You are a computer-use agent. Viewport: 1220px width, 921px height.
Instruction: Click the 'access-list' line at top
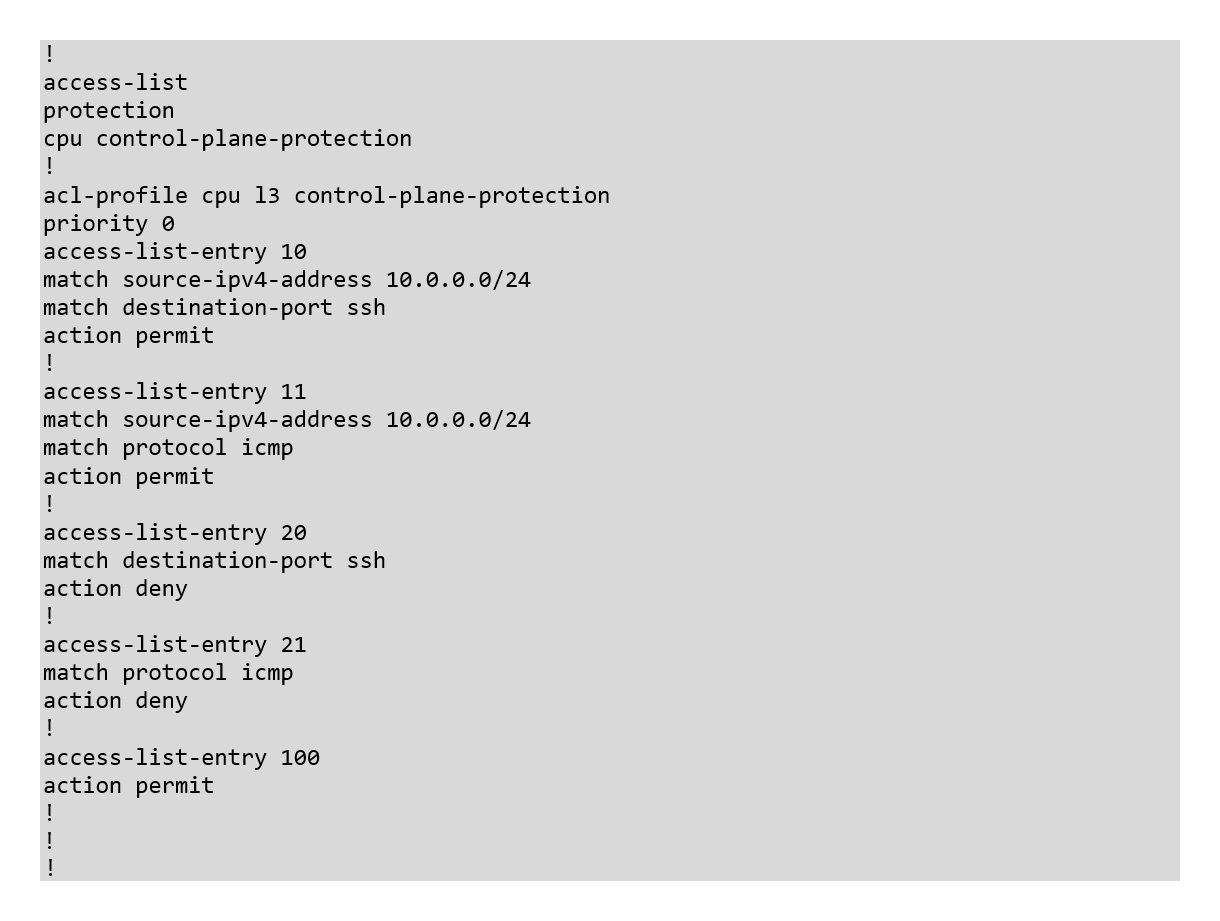[x=115, y=82]
